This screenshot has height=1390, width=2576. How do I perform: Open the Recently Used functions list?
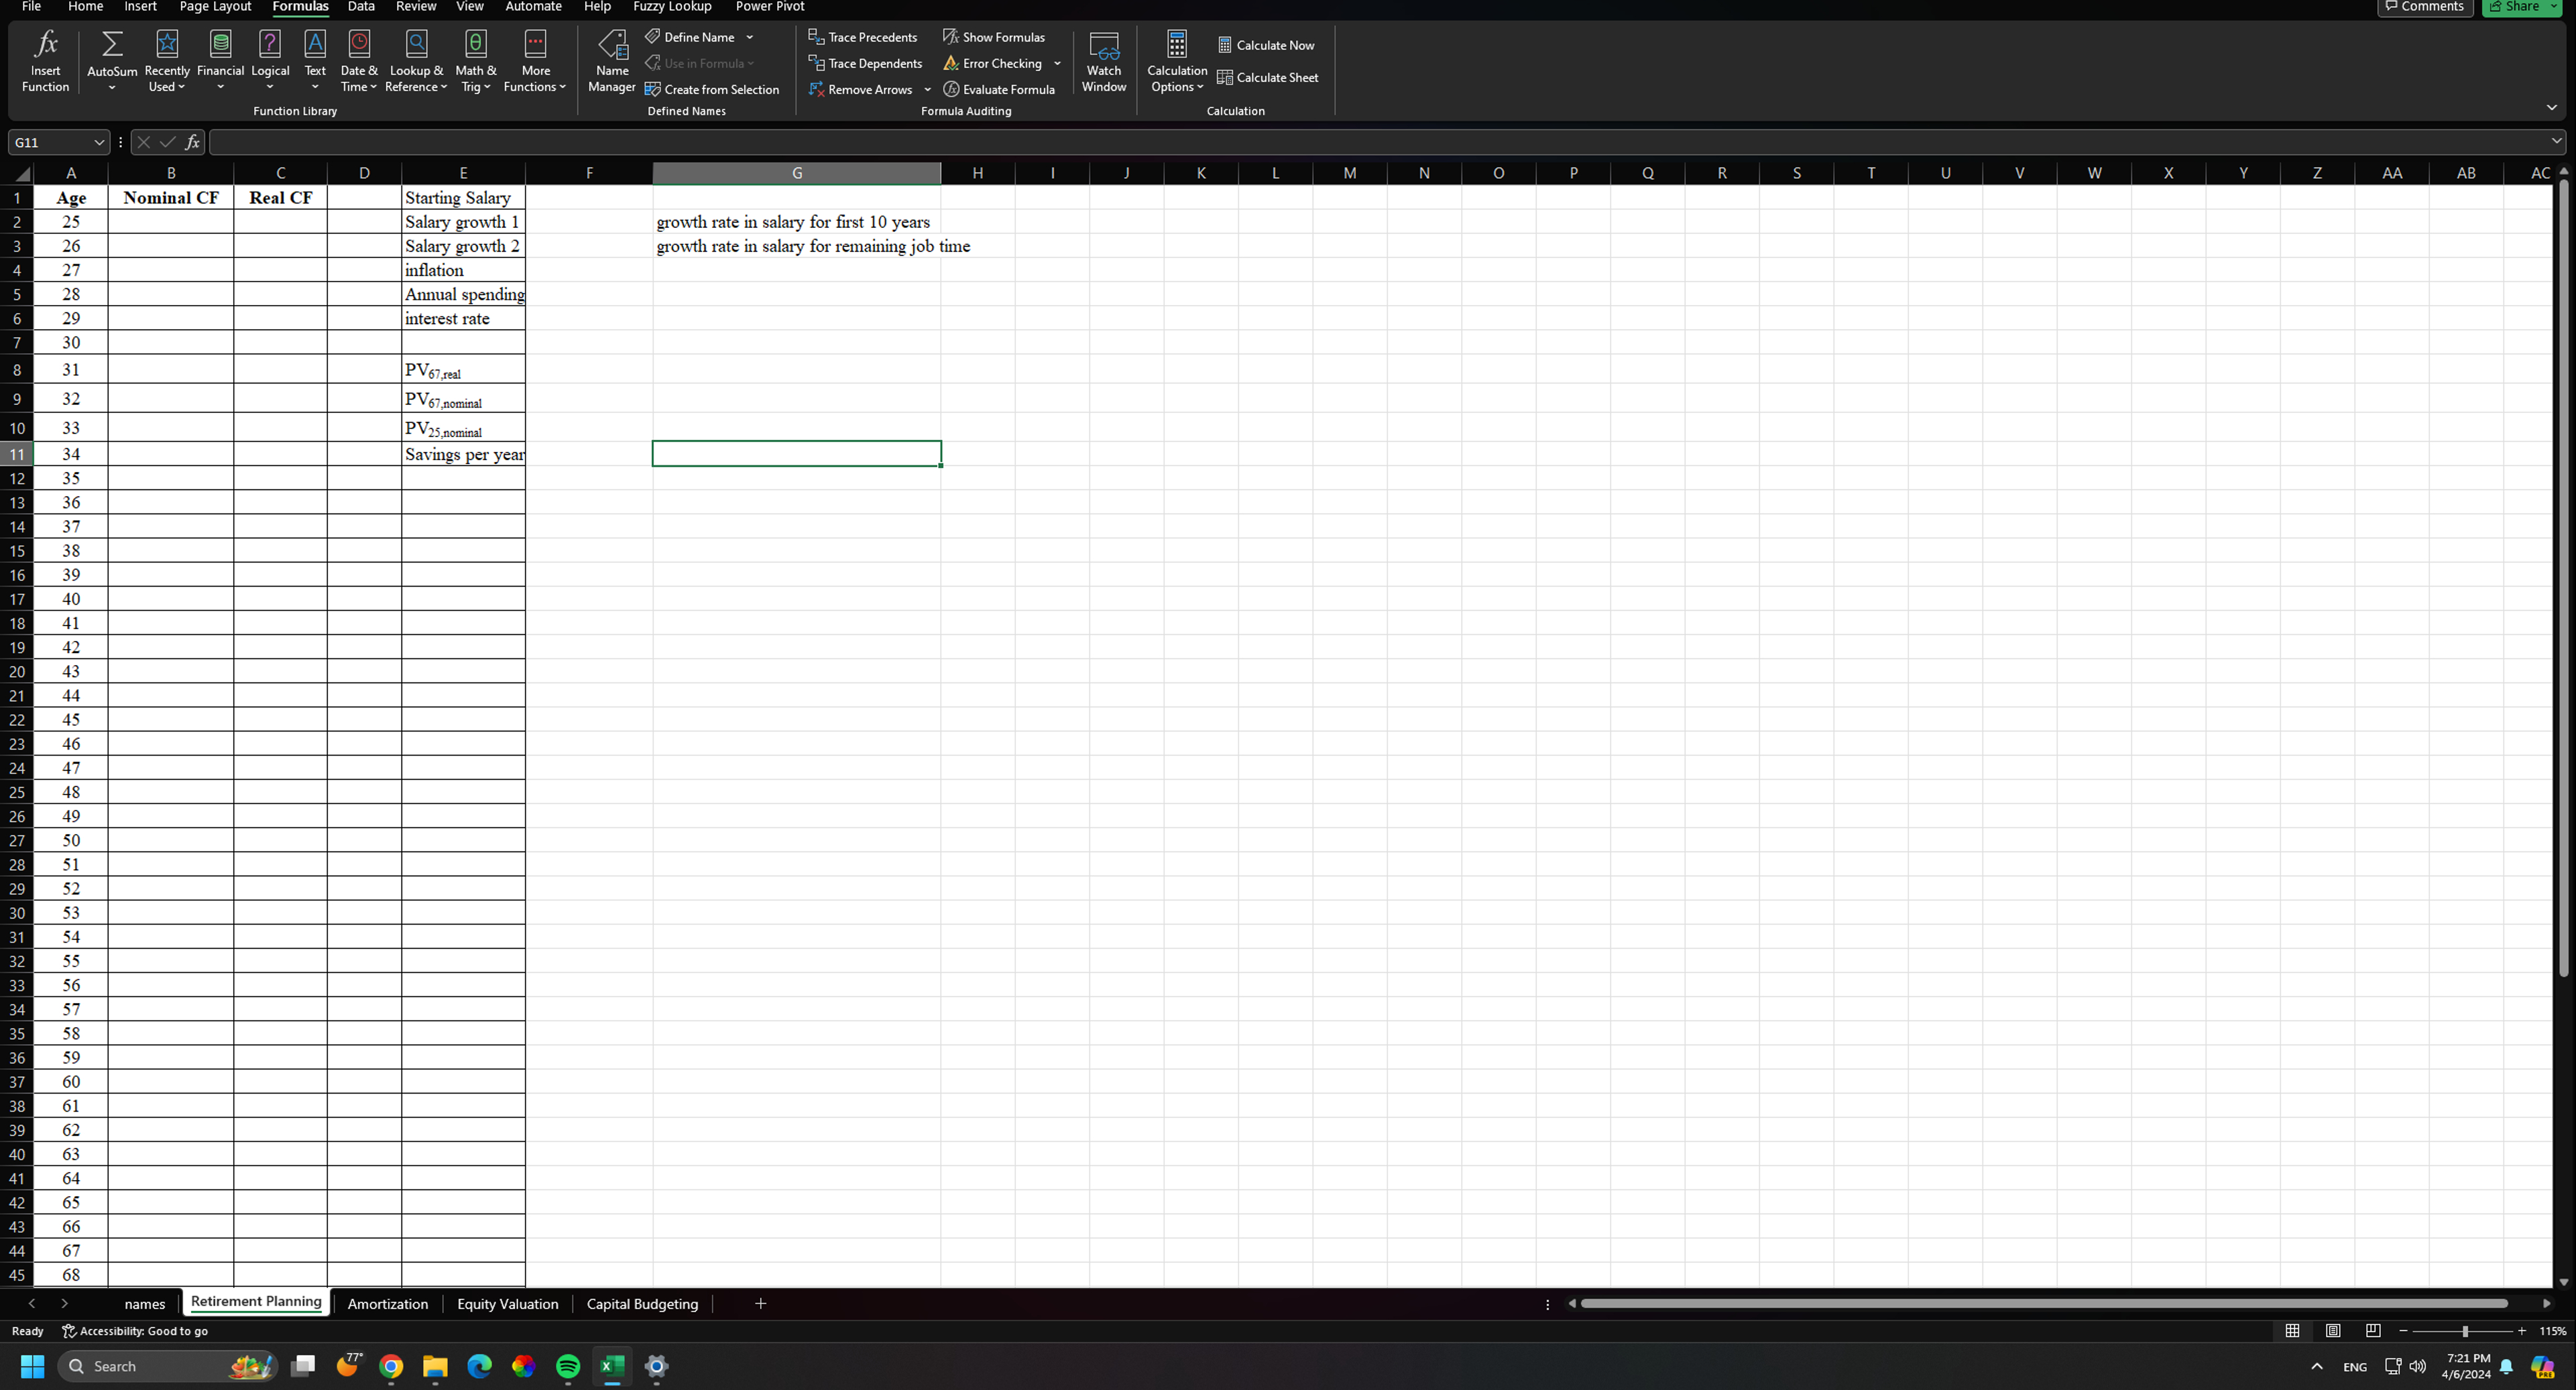(x=167, y=61)
